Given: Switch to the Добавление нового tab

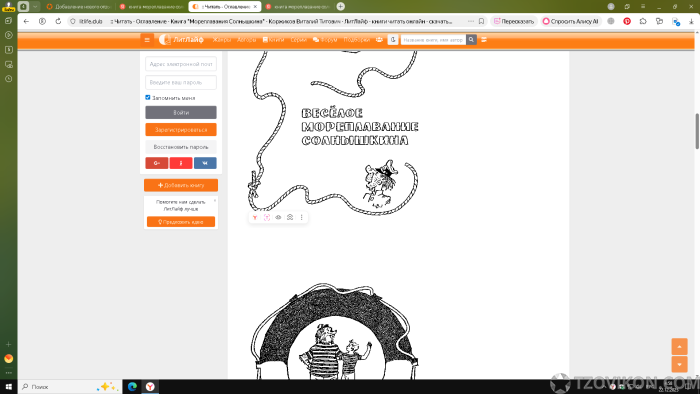Looking at the screenshot, I should click(x=79, y=7).
